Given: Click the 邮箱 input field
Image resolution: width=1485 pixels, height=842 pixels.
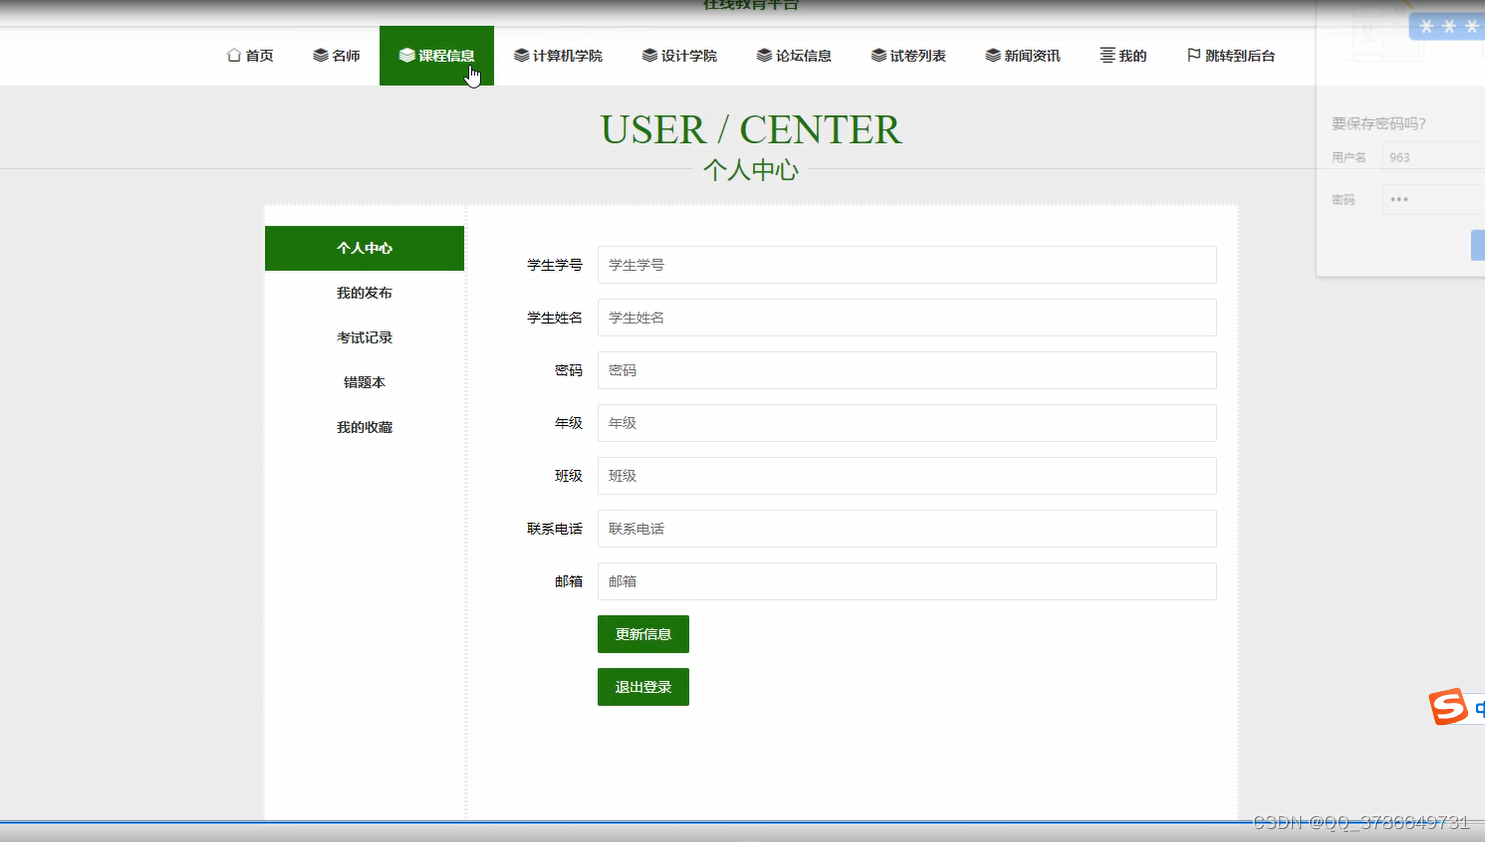Looking at the screenshot, I should coord(907,581).
